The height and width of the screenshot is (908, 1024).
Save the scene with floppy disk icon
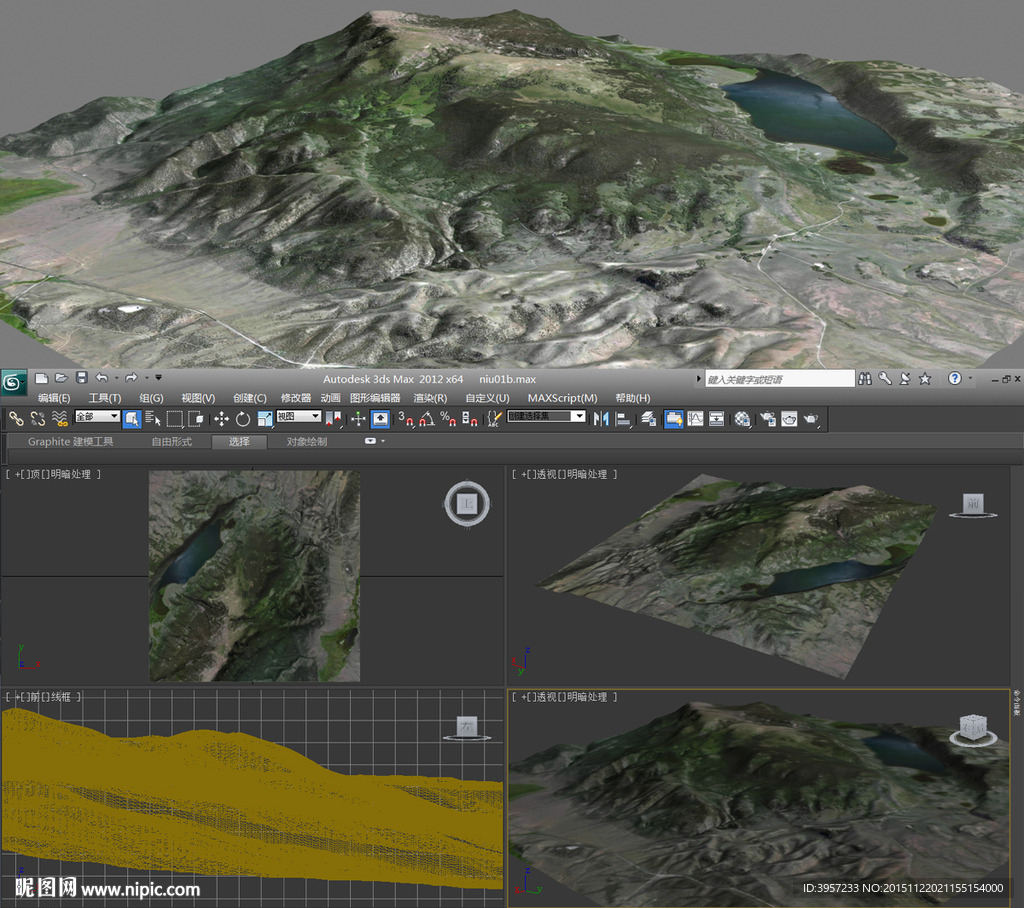click(x=82, y=378)
